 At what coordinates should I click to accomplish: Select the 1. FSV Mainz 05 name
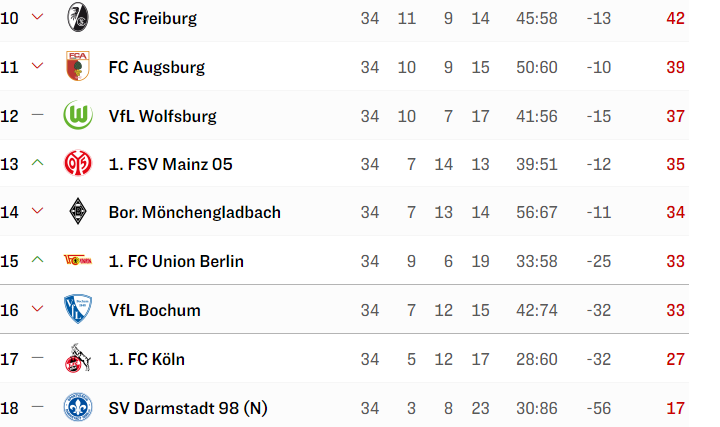tap(170, 164)
